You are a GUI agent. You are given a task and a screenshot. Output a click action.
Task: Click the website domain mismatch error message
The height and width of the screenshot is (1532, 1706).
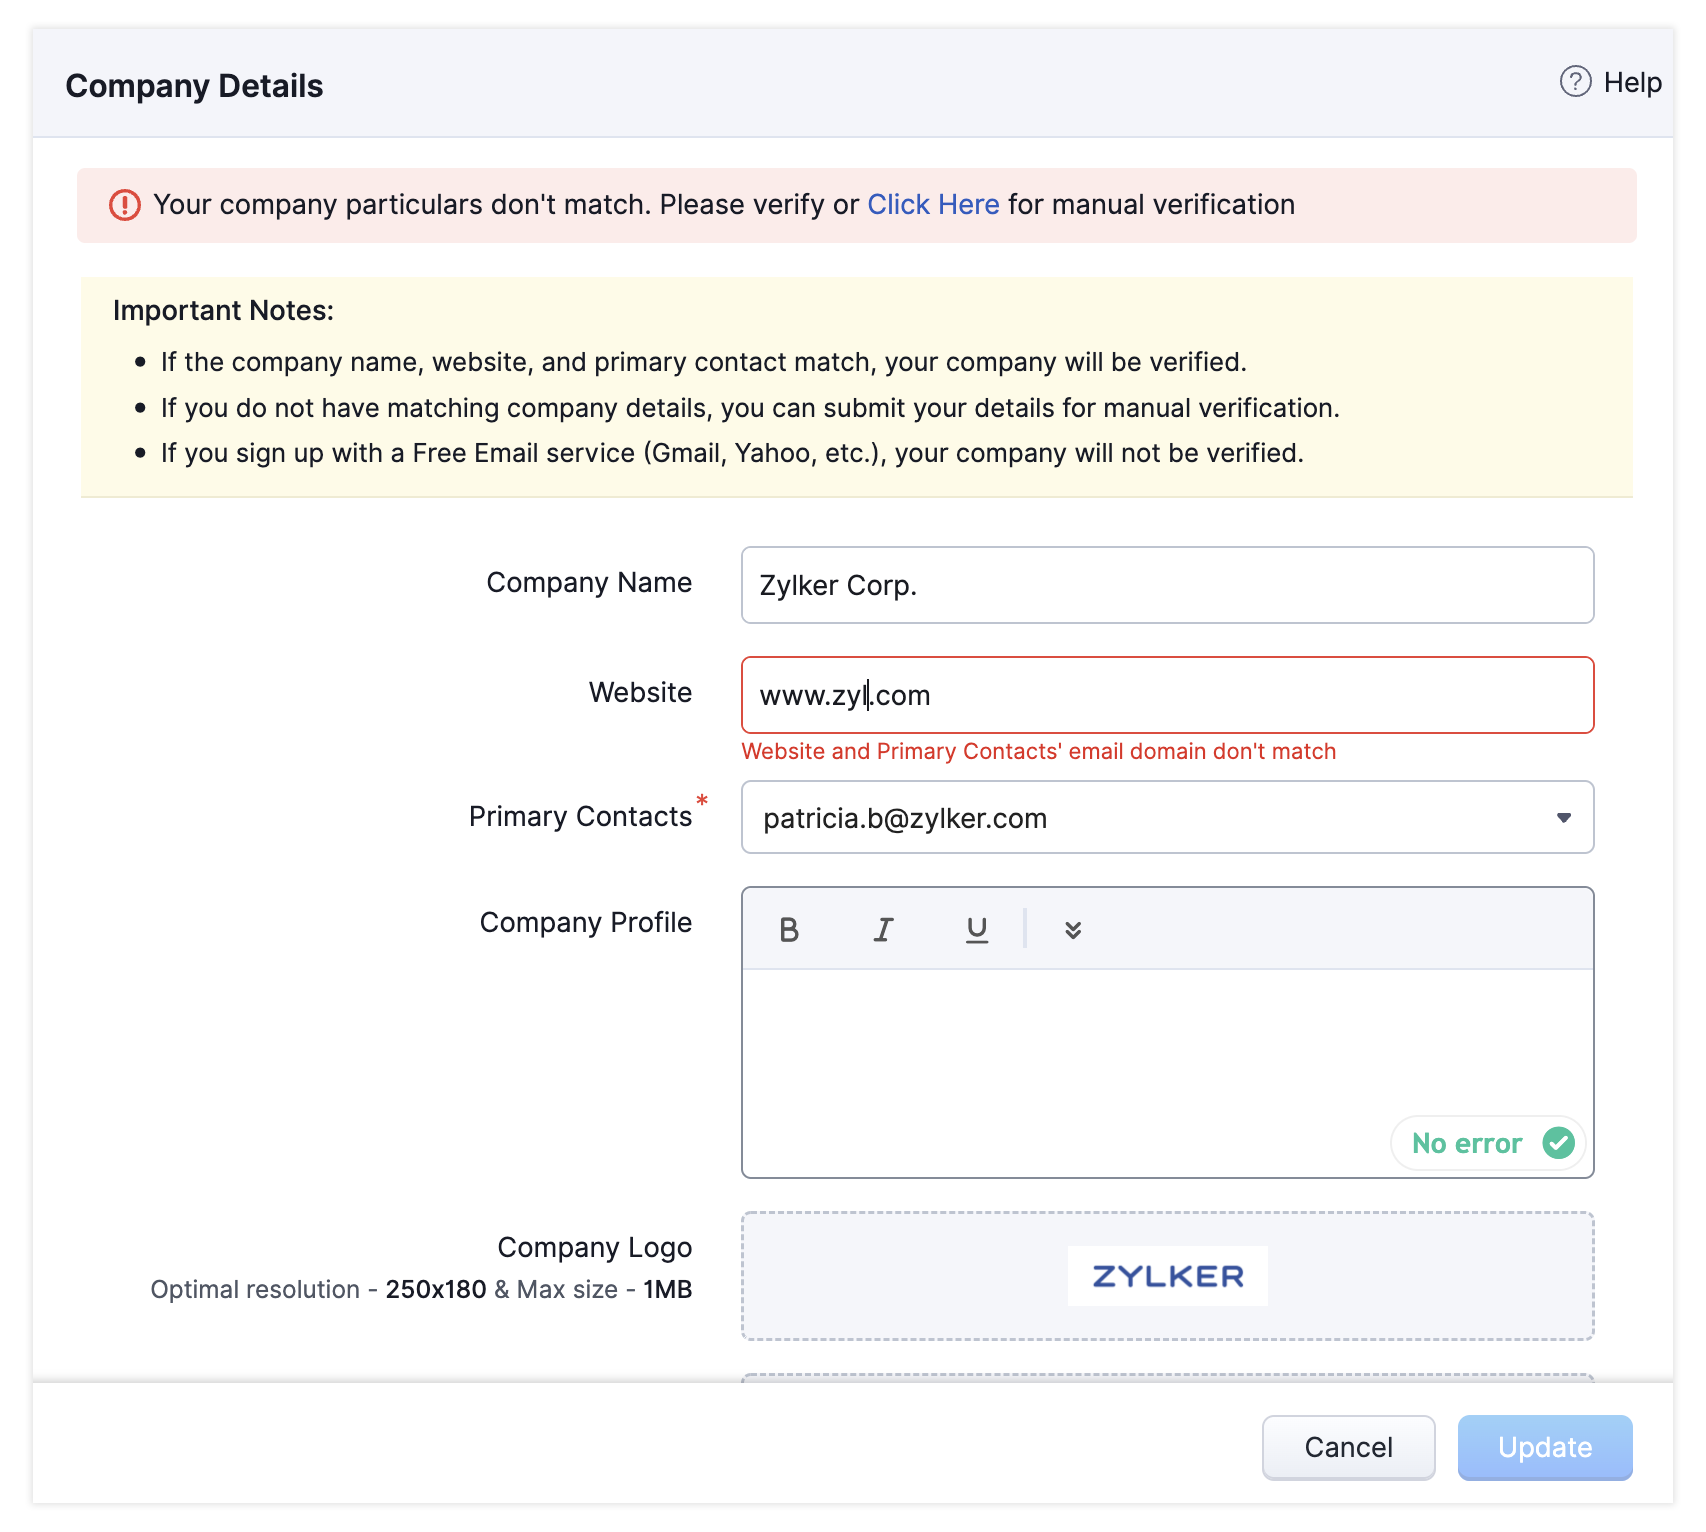pos(1038,752)
